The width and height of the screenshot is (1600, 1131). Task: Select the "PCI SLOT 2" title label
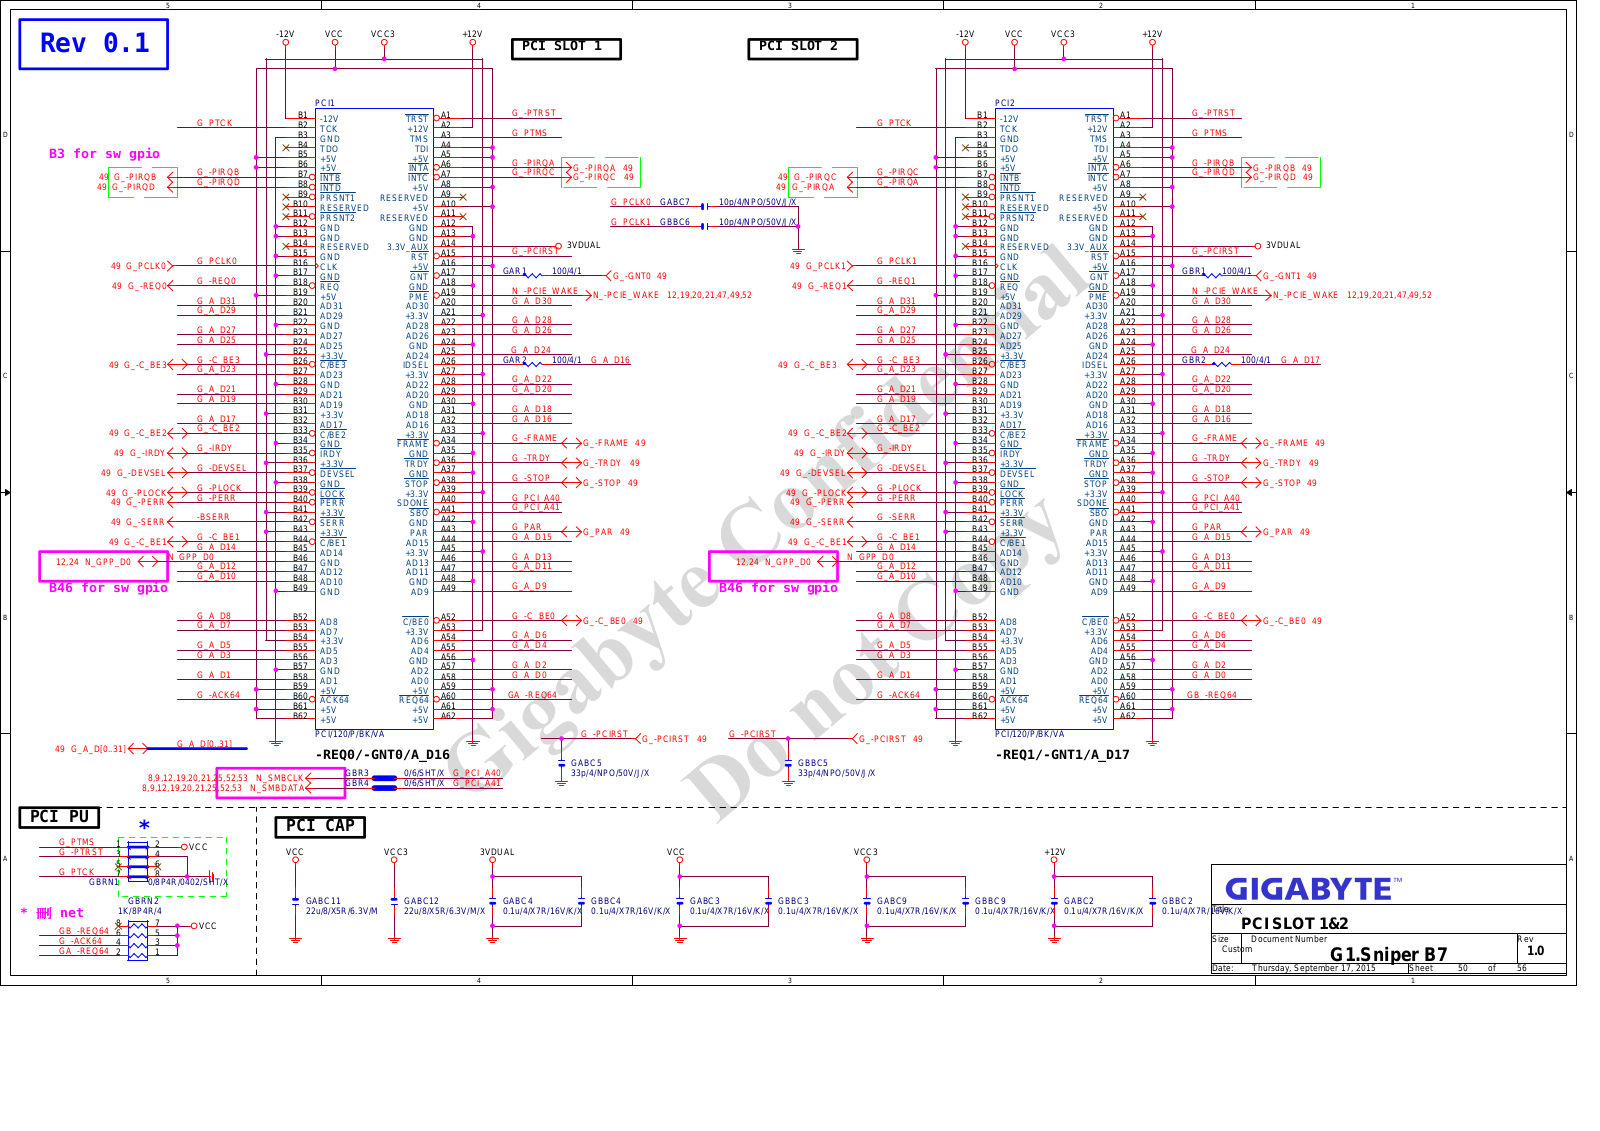point(802,48)
